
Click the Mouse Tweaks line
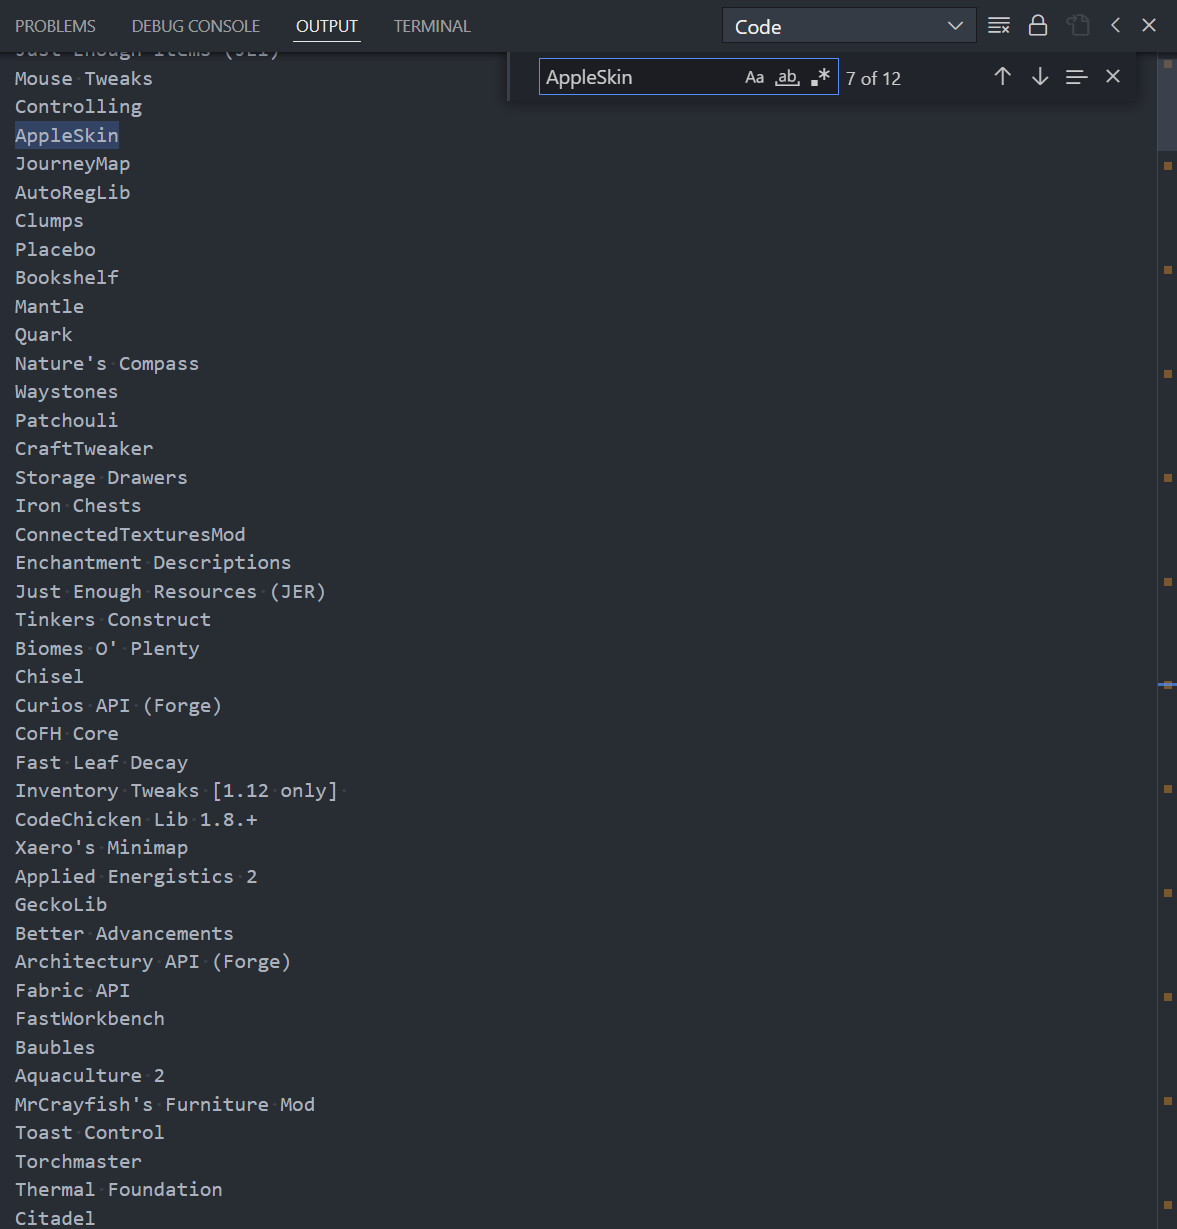[84, 78]
